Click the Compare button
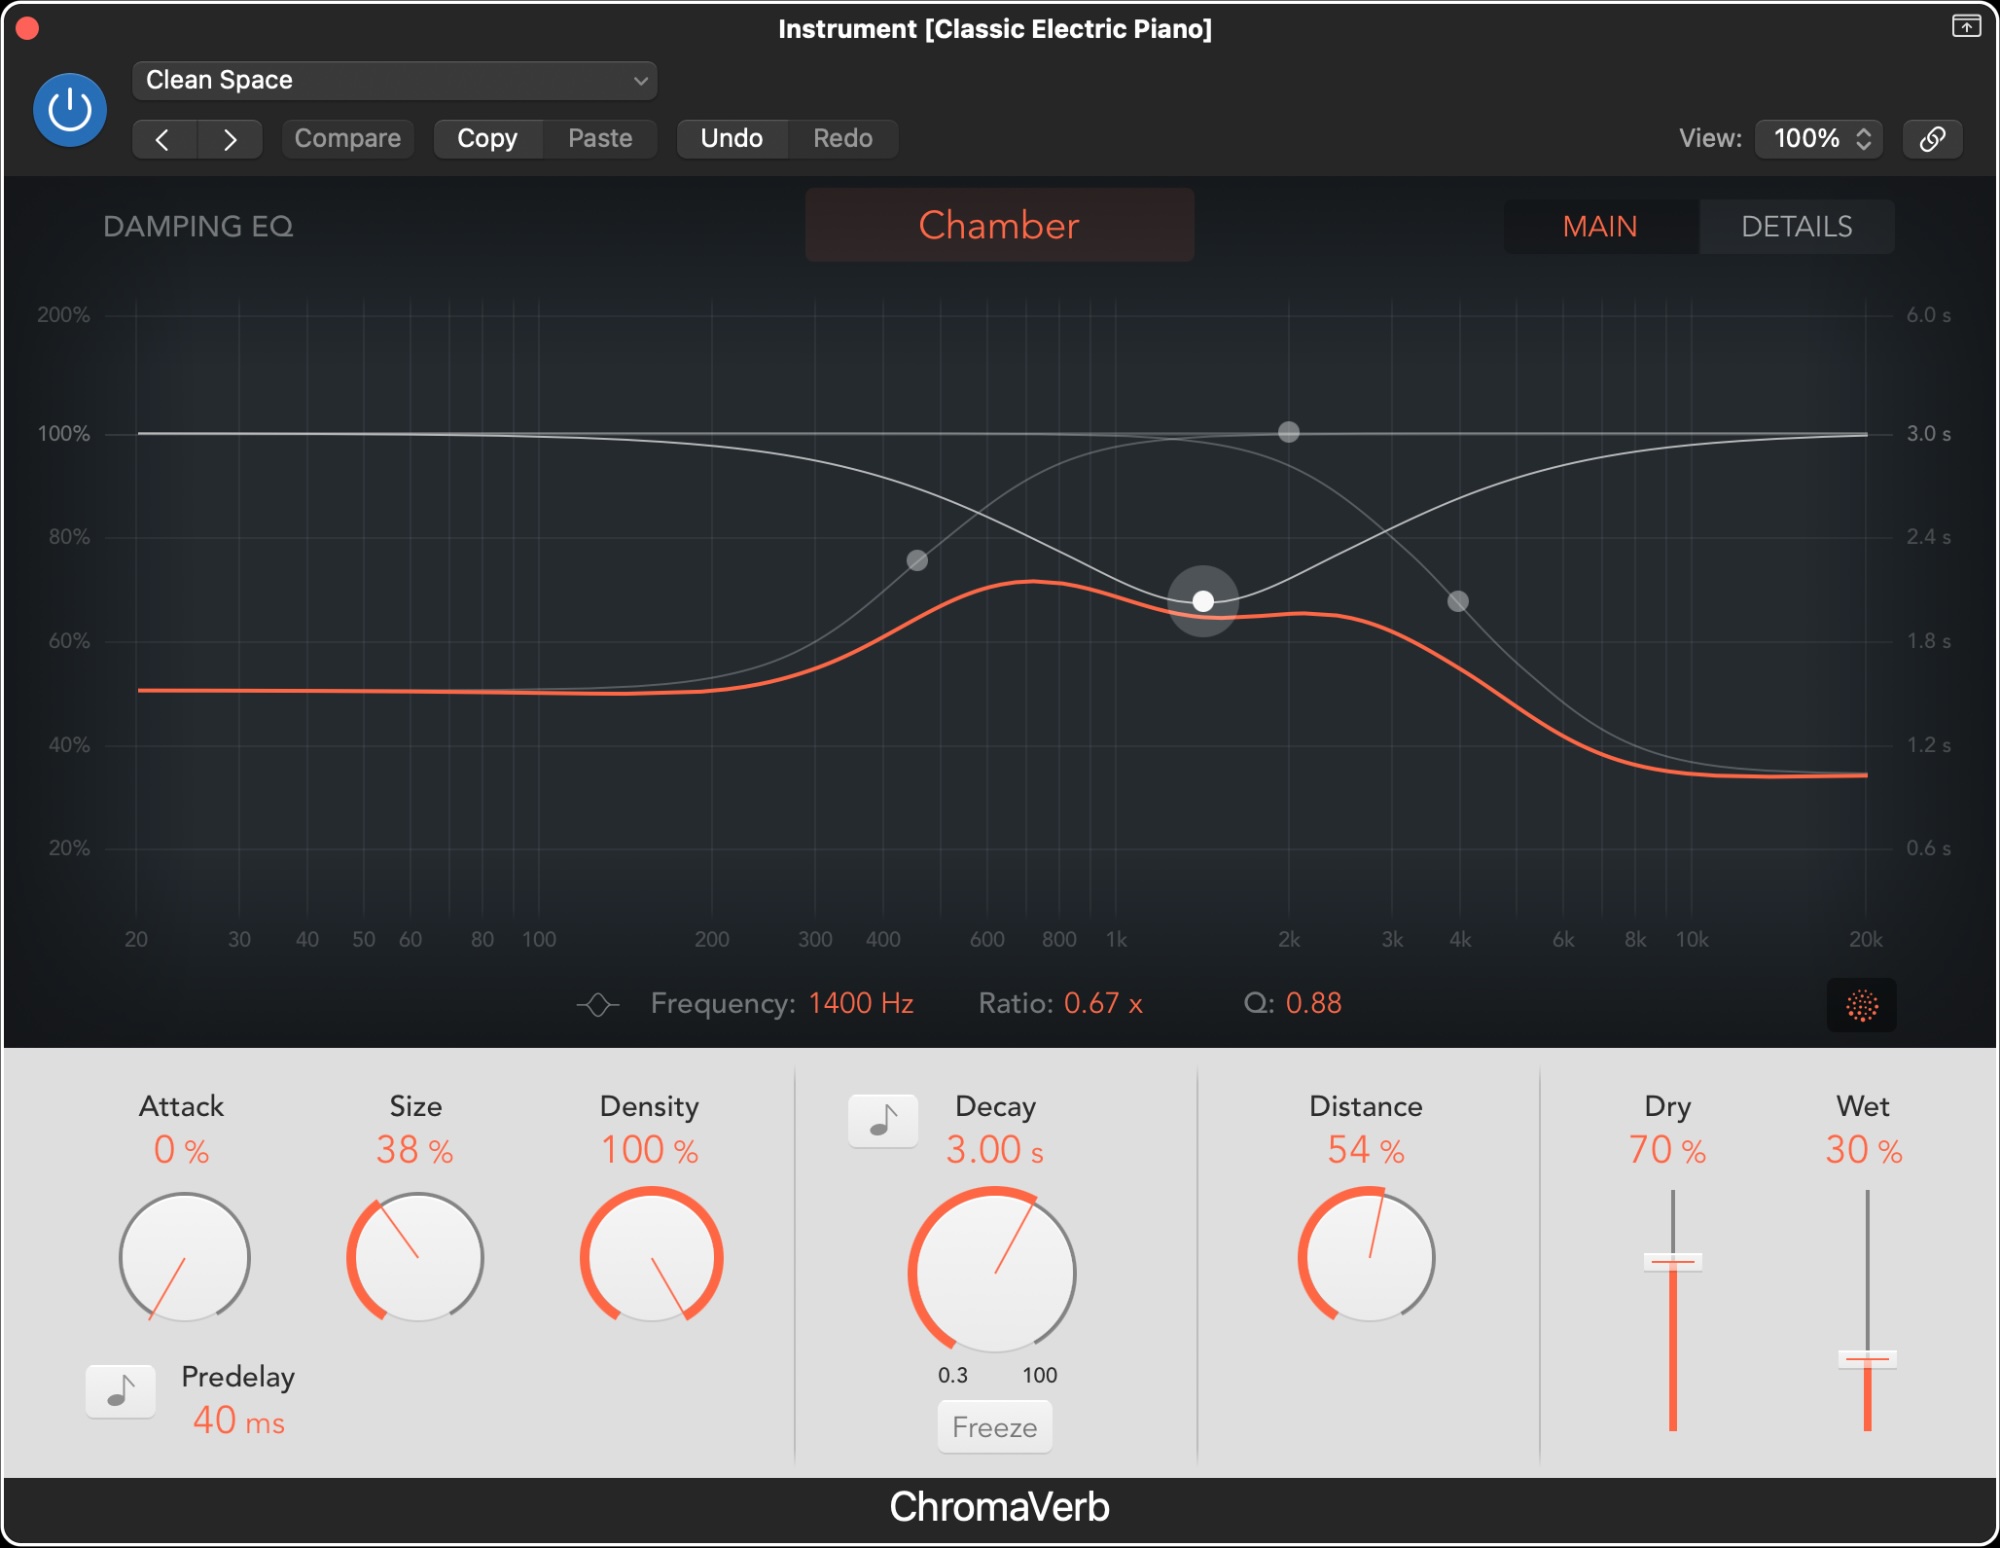 (347, 139)
